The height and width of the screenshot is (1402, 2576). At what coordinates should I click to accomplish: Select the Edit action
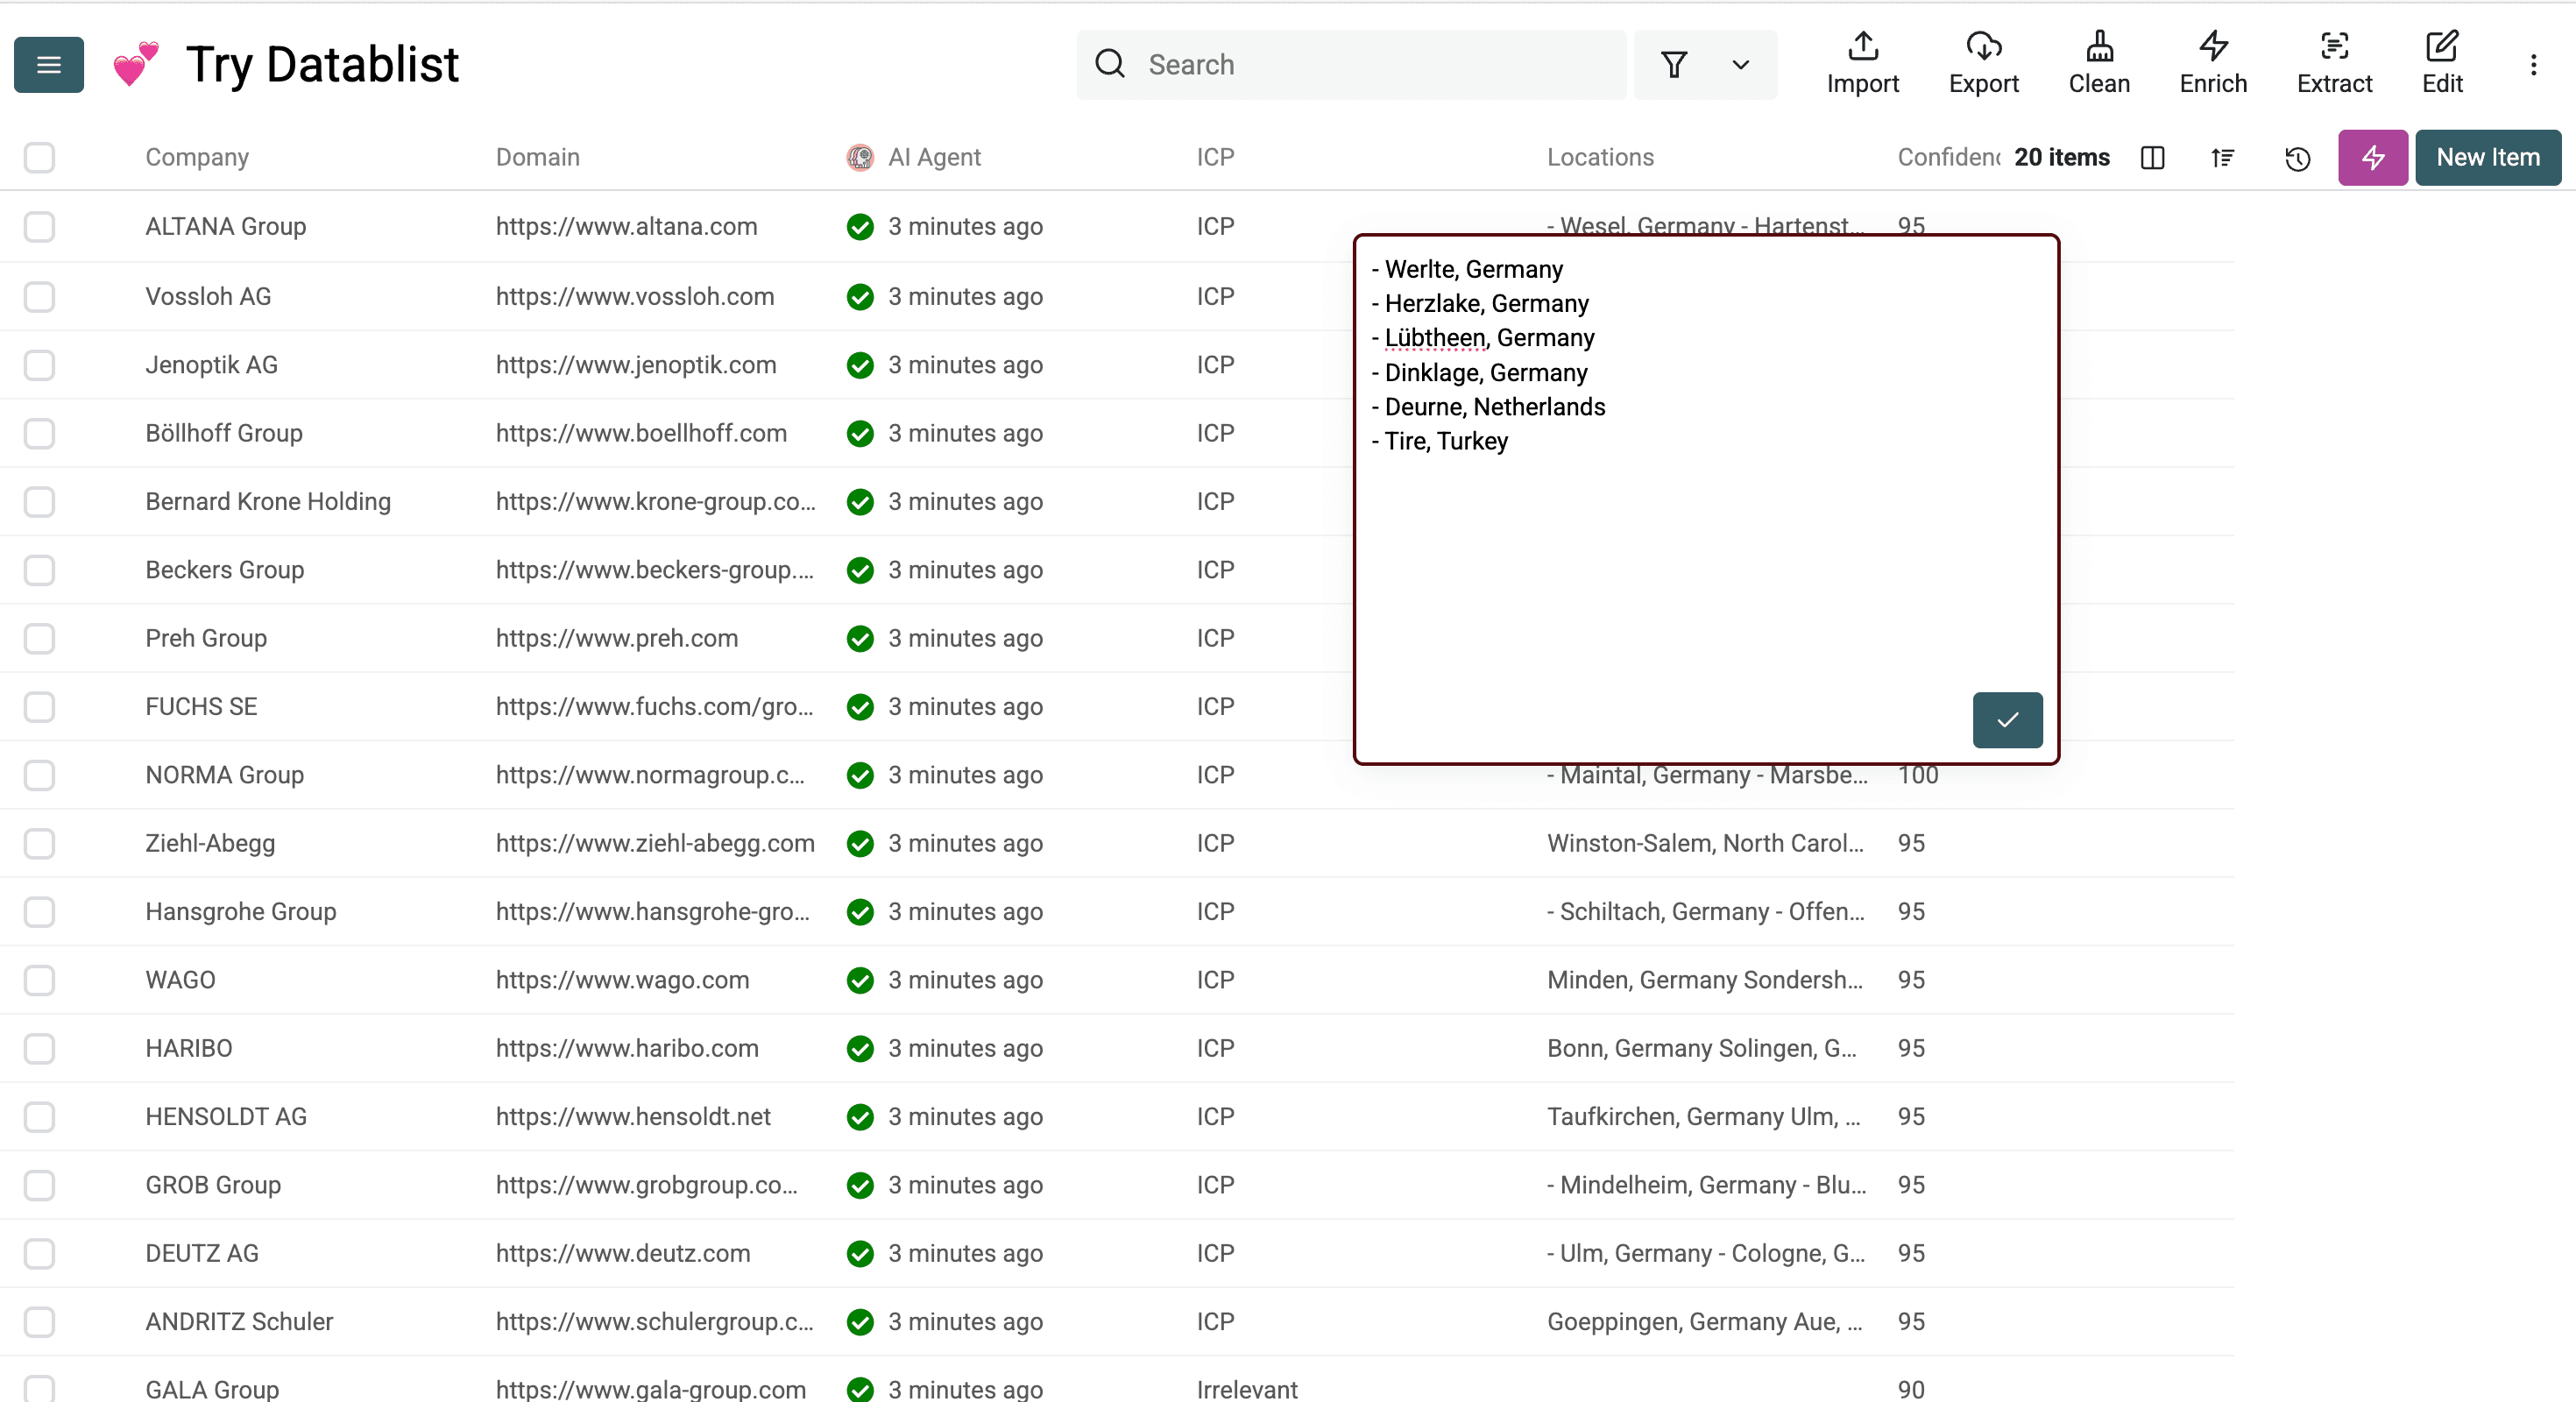click(x=2442, y=63)
